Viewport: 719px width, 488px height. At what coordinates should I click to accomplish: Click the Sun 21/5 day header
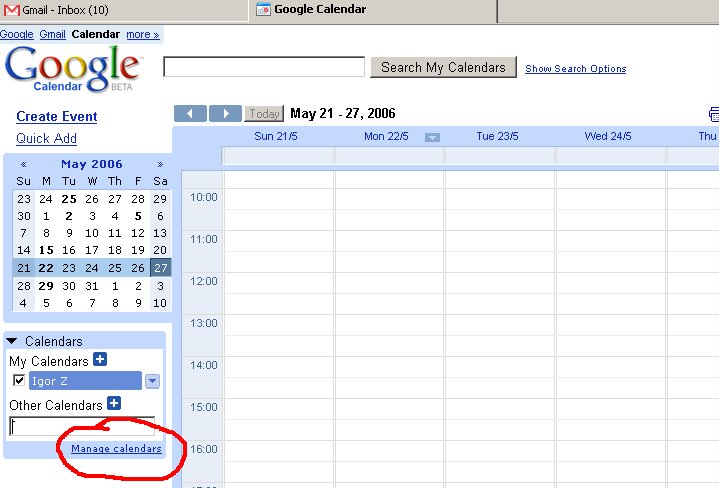coord(276,136)
